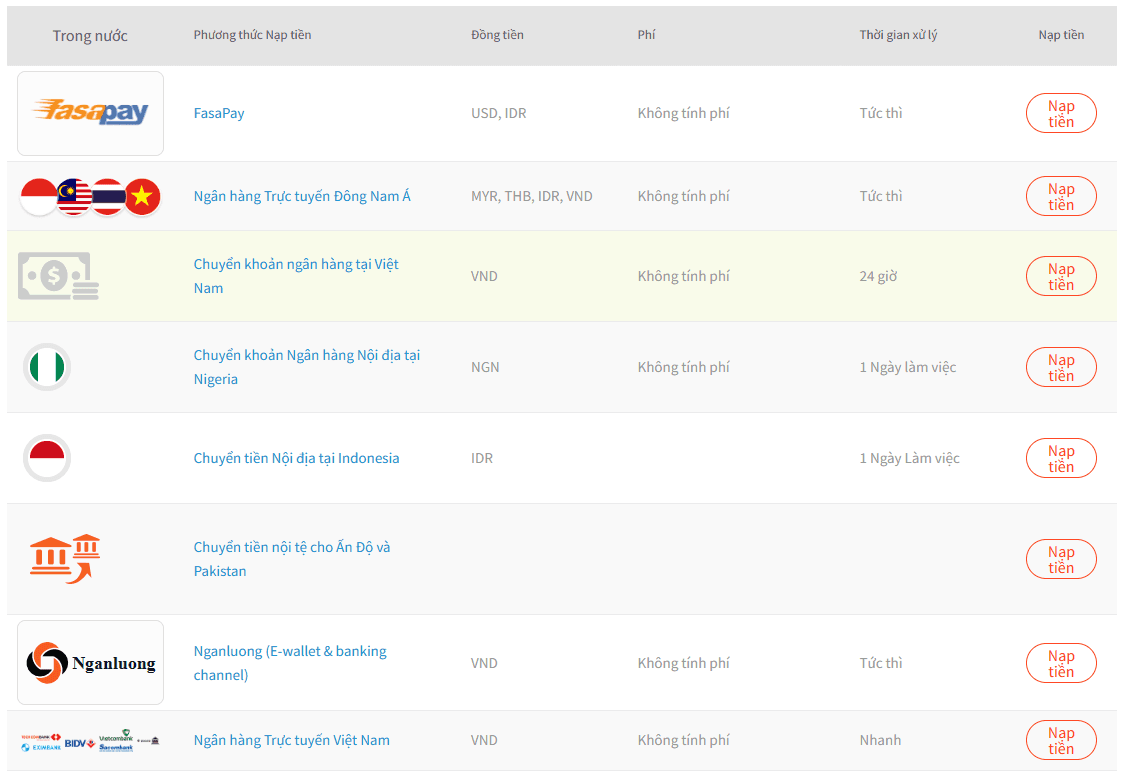
Task: Click the Trong nước header tab
Action: [90, 36]
